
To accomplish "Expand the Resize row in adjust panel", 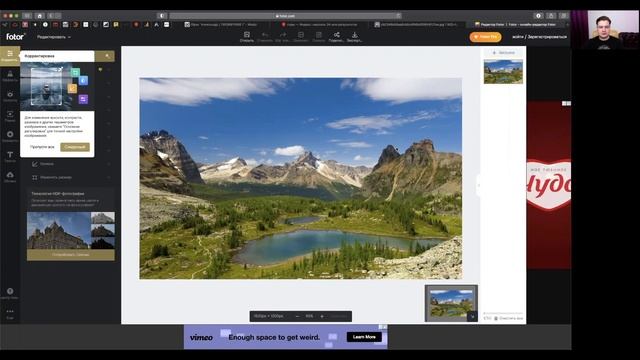I will pyautogui.click(x=71, y=178).
